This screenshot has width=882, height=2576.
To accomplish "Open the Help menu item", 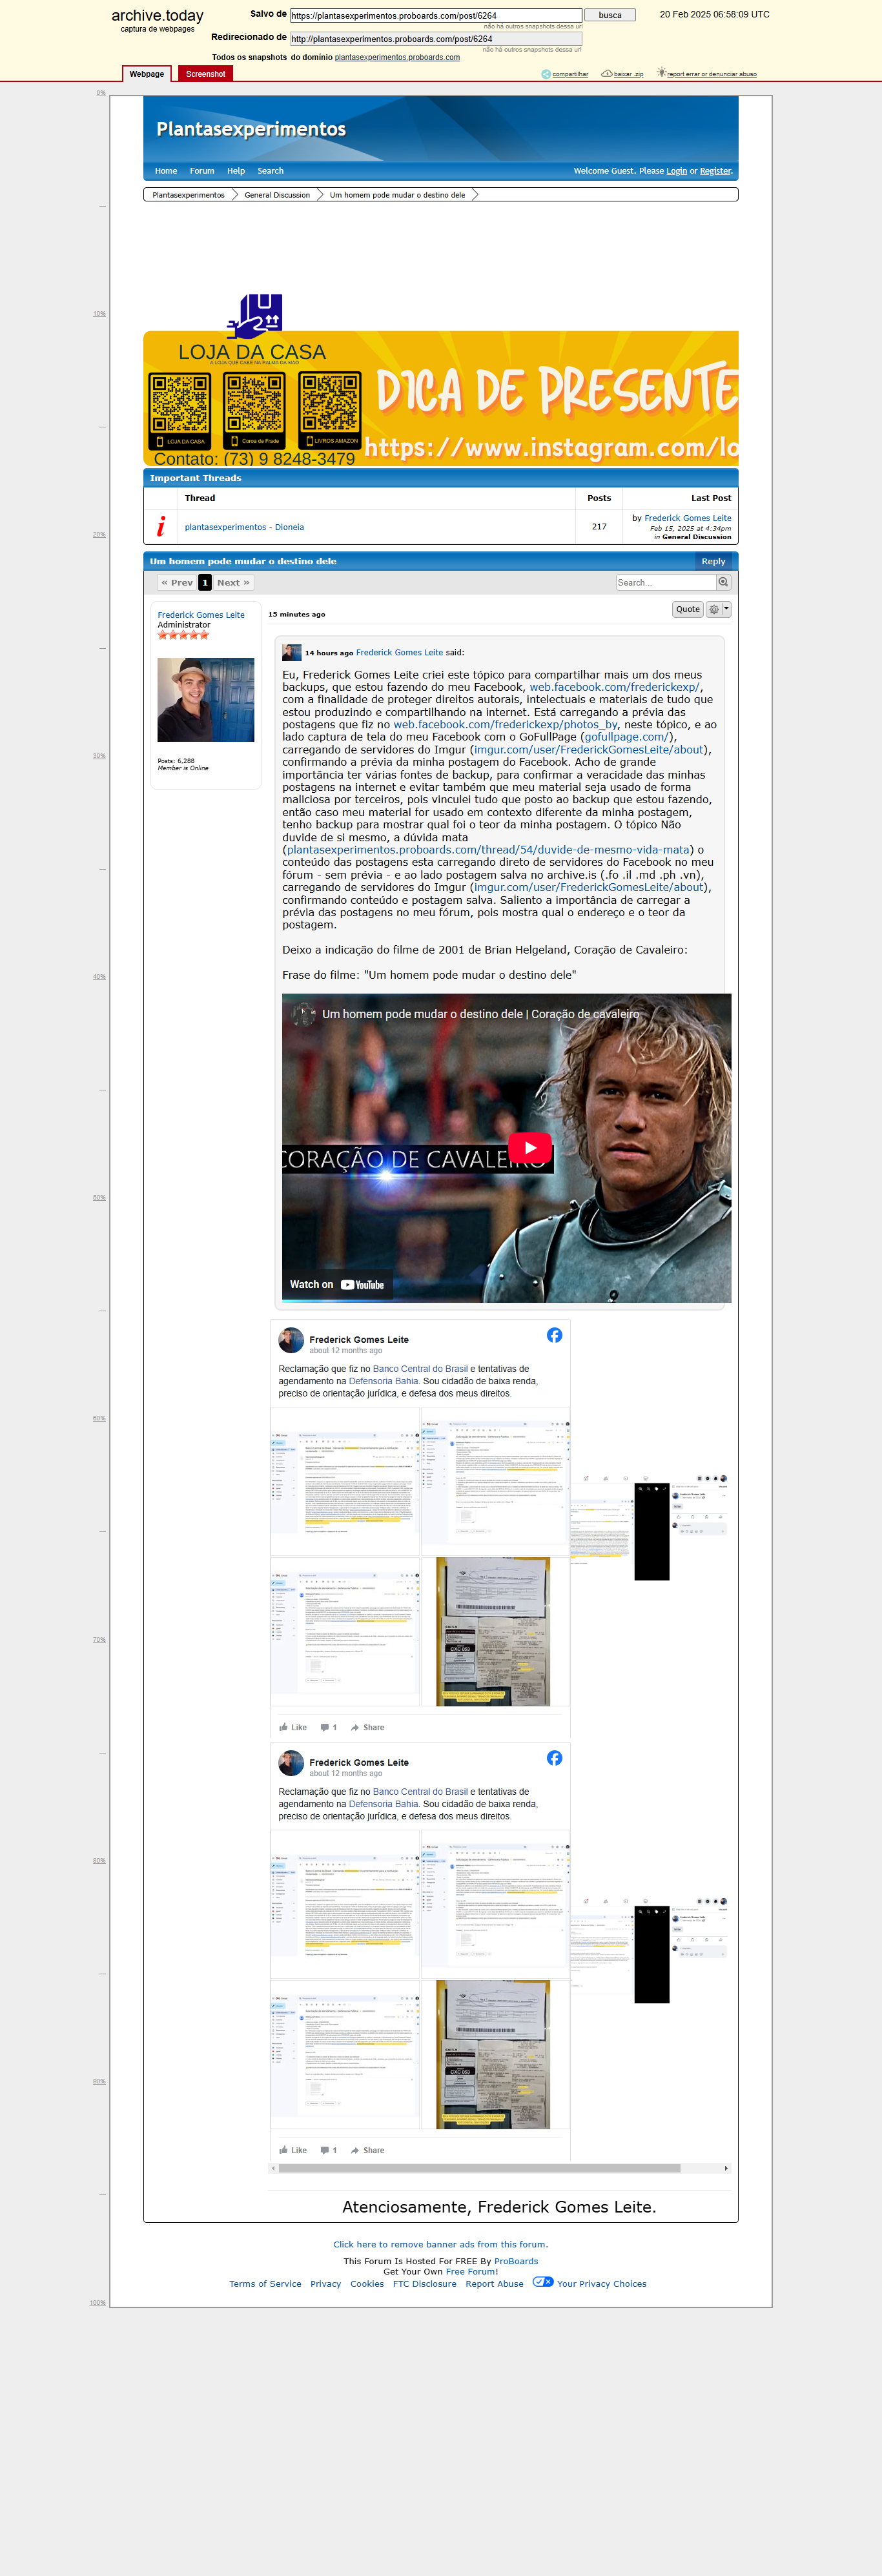I will 236,171.
